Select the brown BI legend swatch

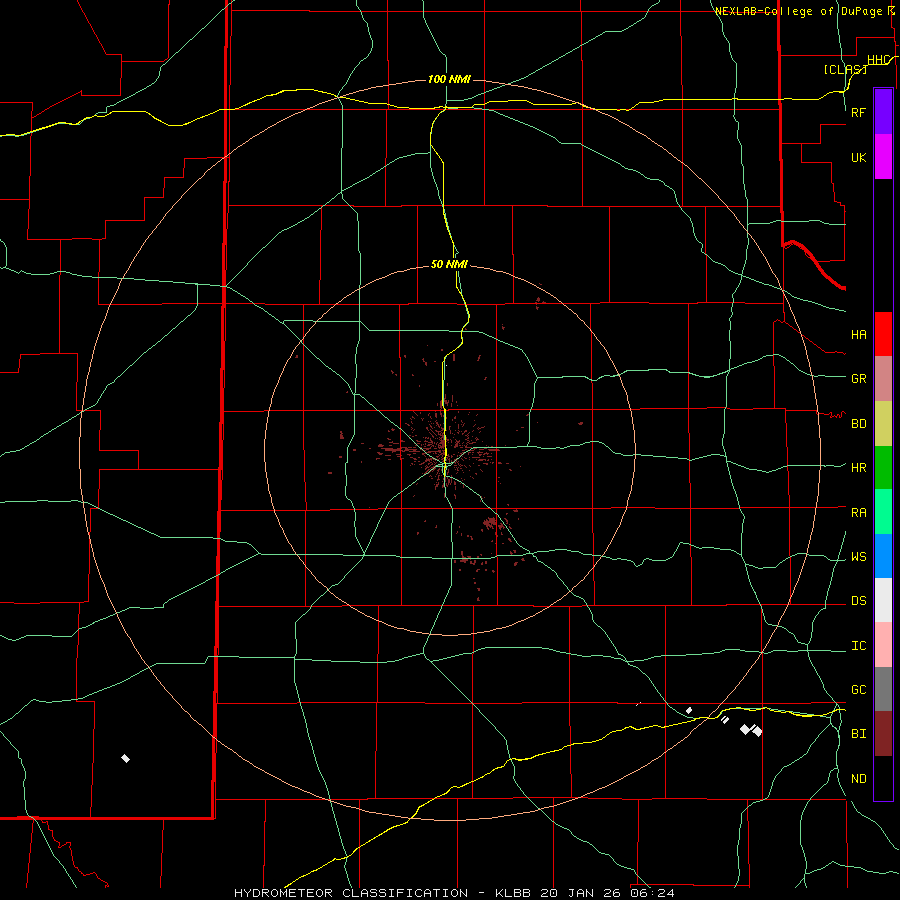pyautogui.click(x=883, y=734)
